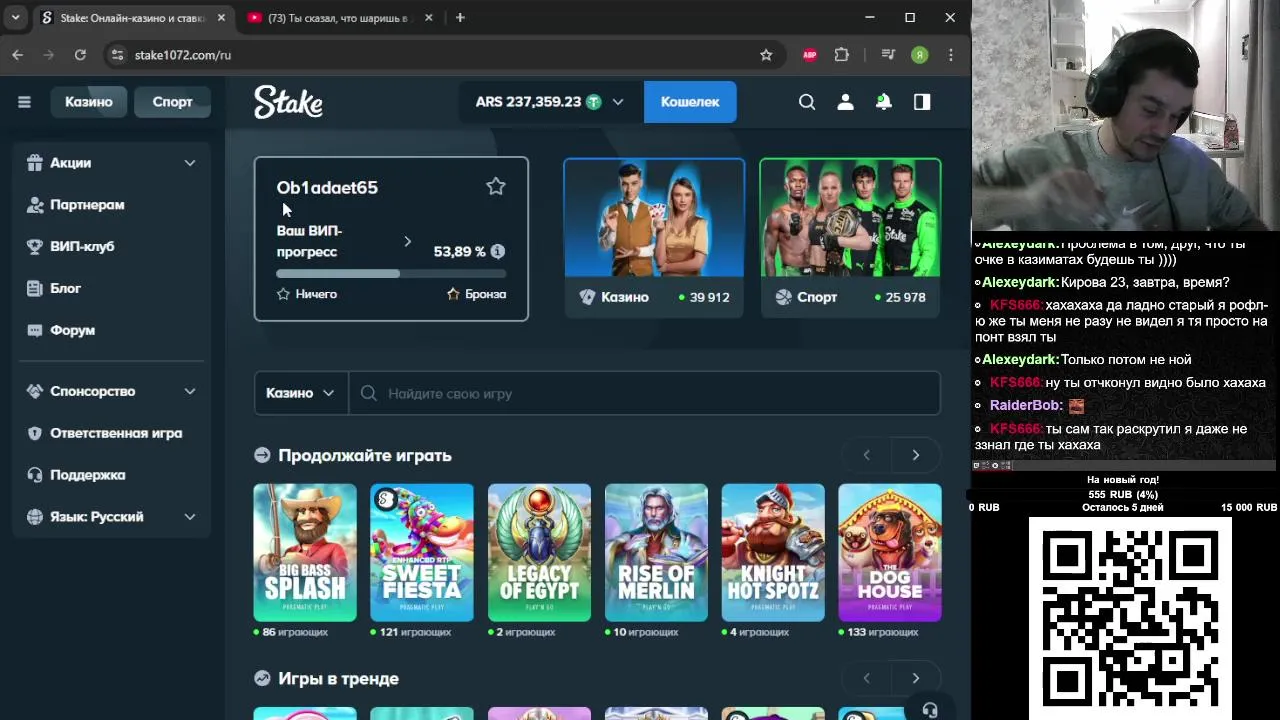Screen dimensions: 1280x720
Task: Open the Спорт promo card
Action: (850, 238)
